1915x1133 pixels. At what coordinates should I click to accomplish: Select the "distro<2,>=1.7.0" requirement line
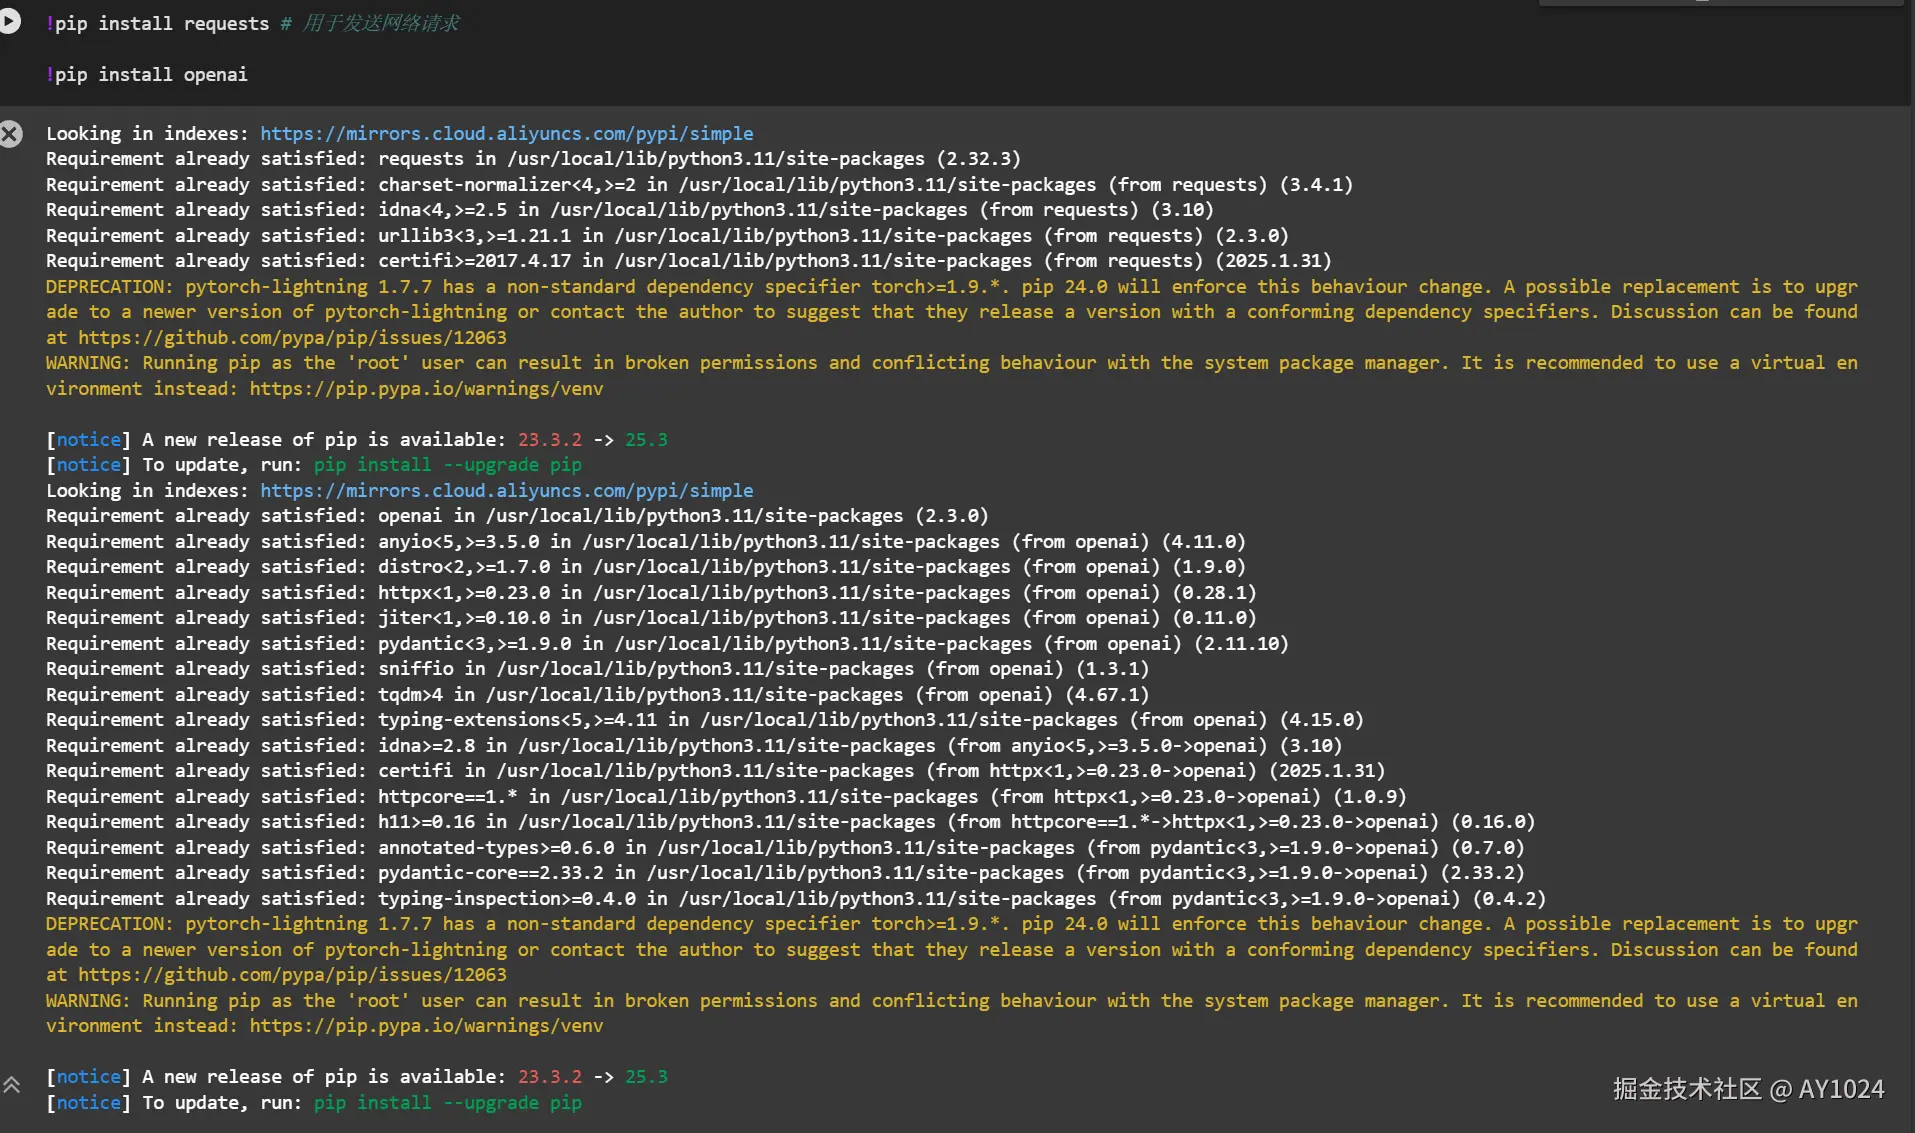coord(646,567)
